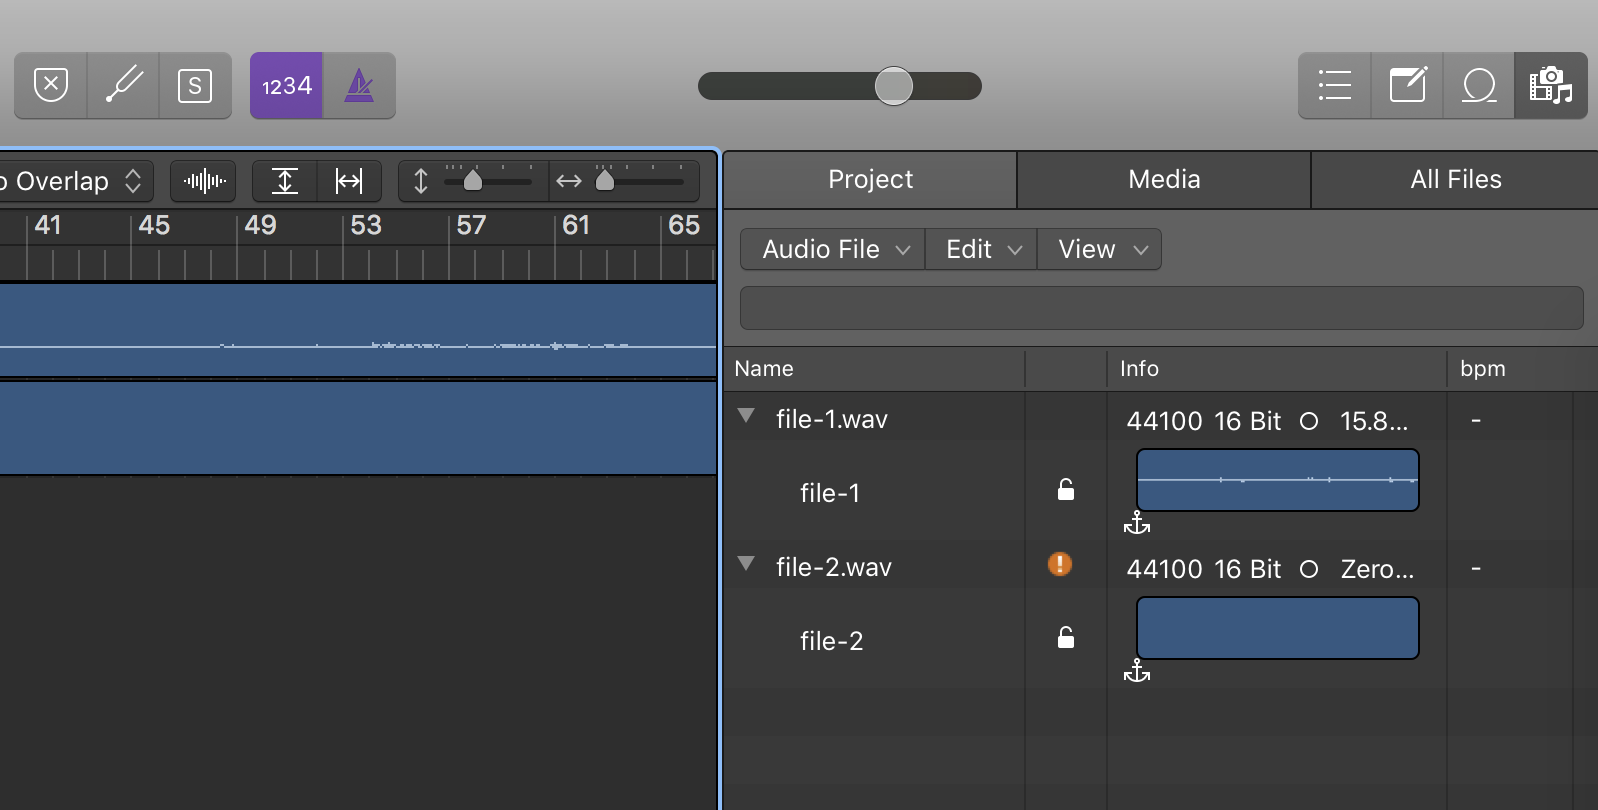Toggle the Solo button in the toolbar

coord(195,86)
